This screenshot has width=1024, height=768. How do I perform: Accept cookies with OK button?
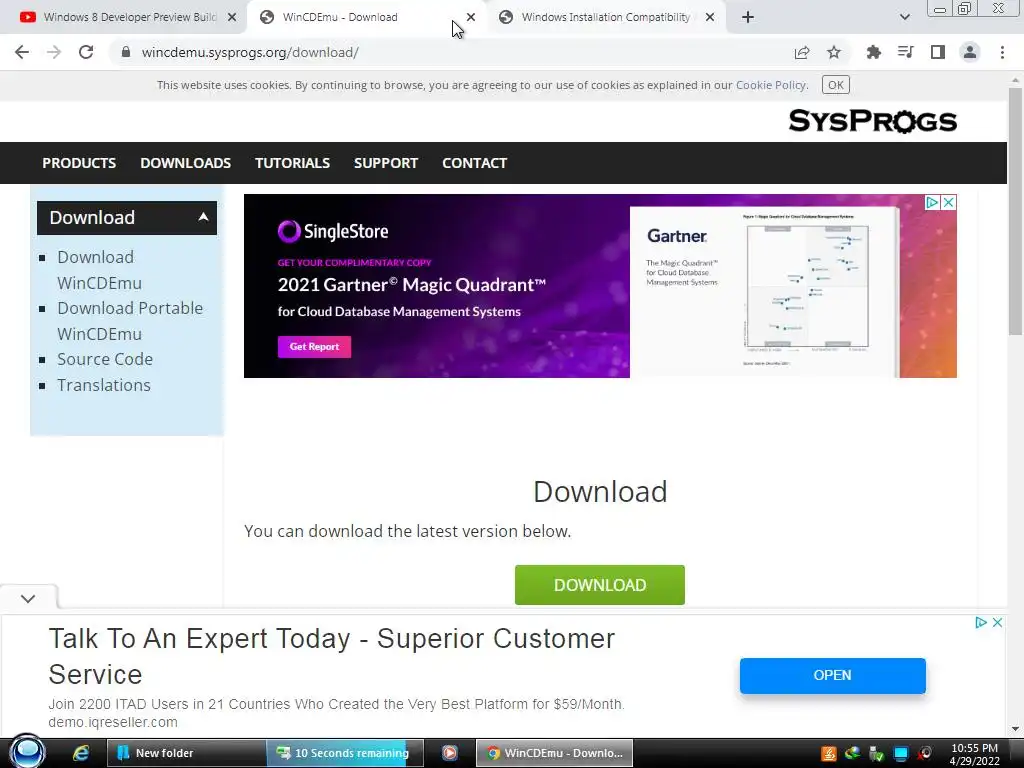pyautogui.click(x=835, y=85)
